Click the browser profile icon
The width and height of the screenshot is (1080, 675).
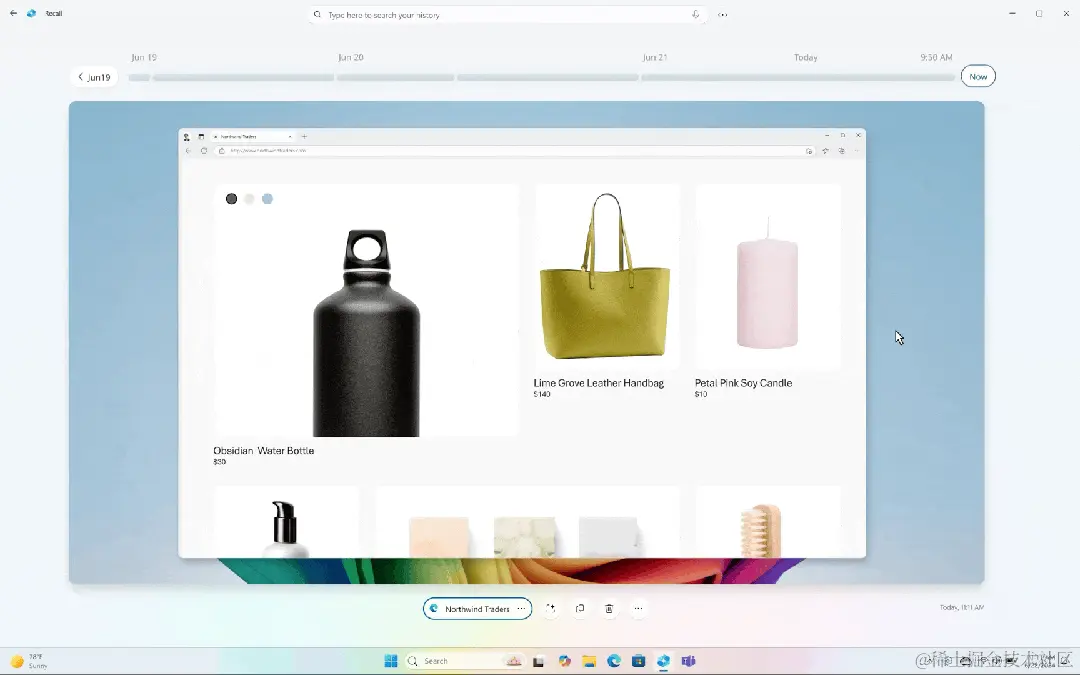point(187,137)
